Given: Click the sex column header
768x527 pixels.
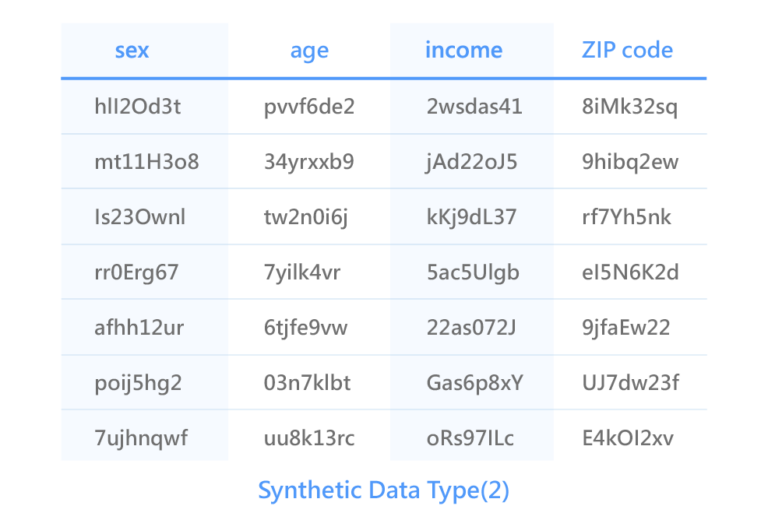Looking at the screenshot, I should tap(132, 50).
